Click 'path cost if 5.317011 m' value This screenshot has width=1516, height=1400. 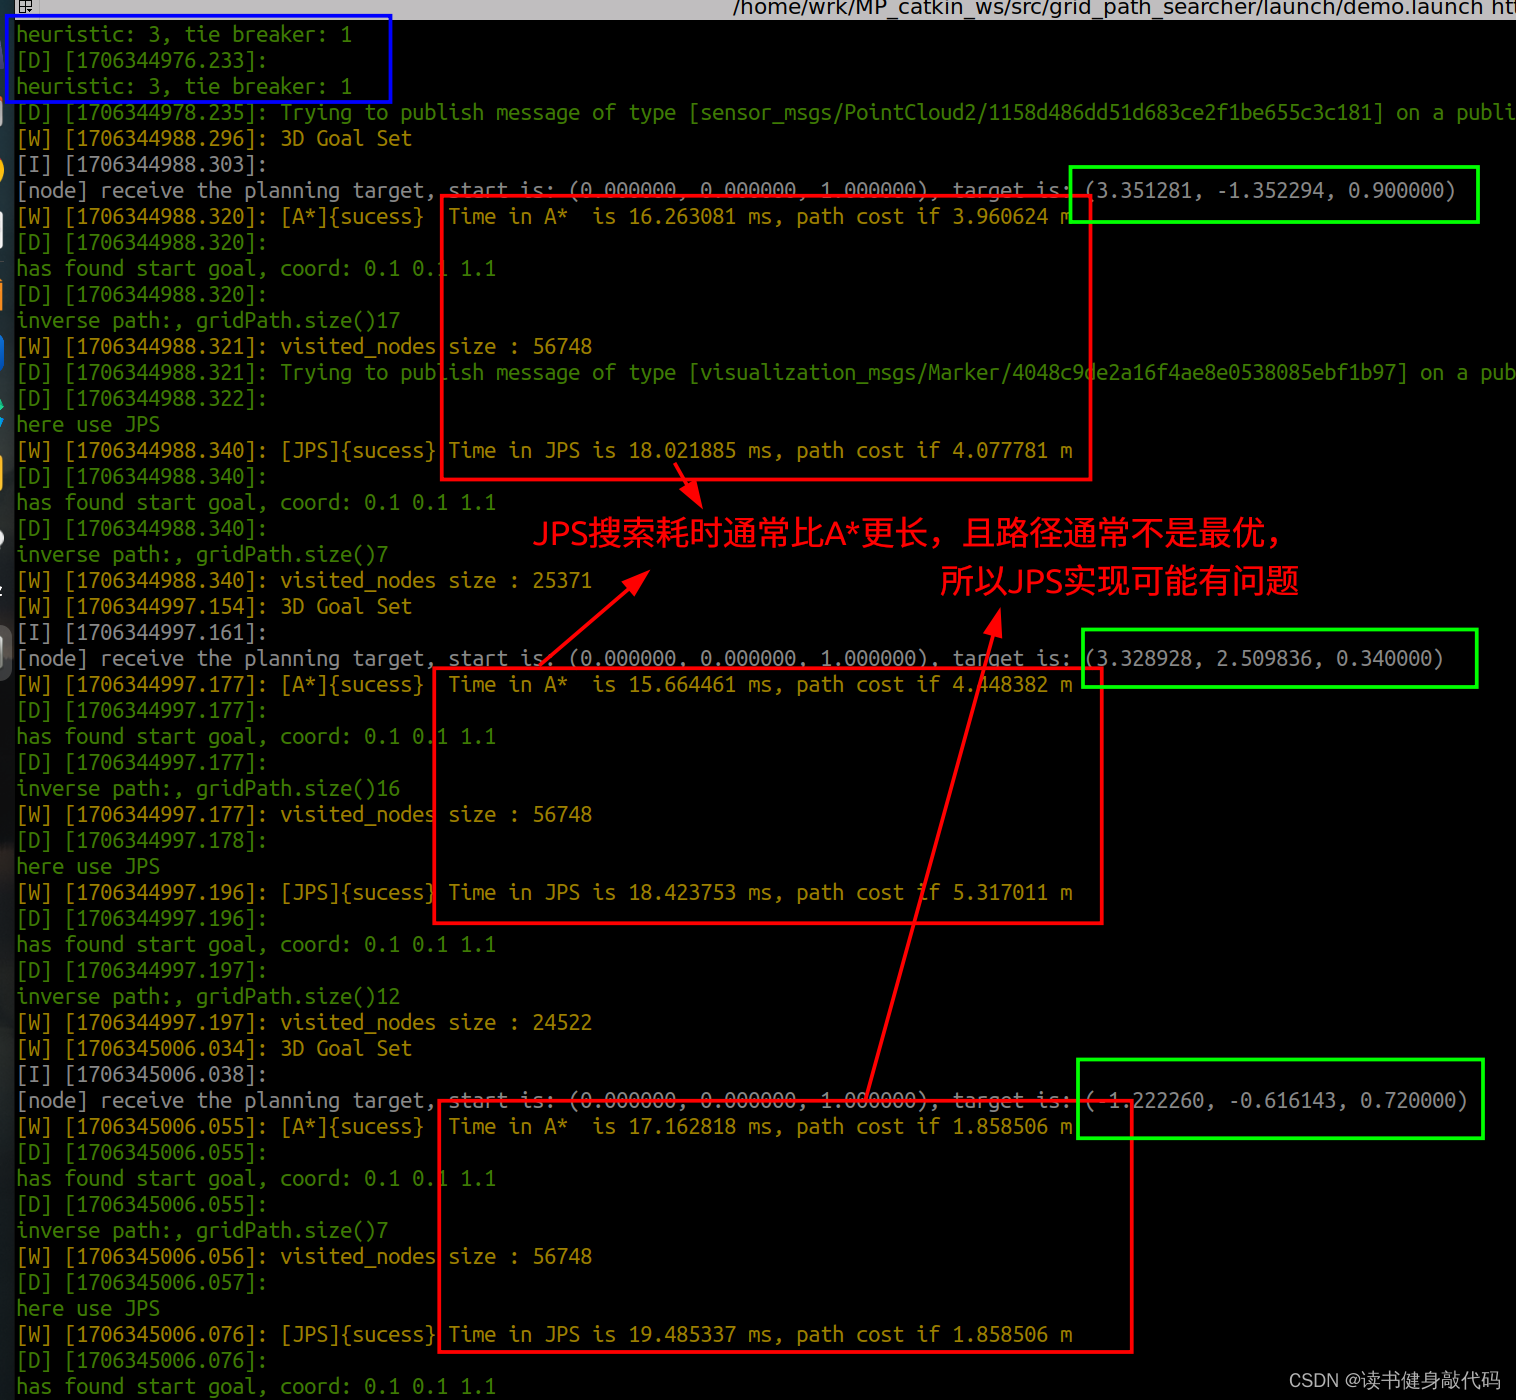[x=934, y=893]
